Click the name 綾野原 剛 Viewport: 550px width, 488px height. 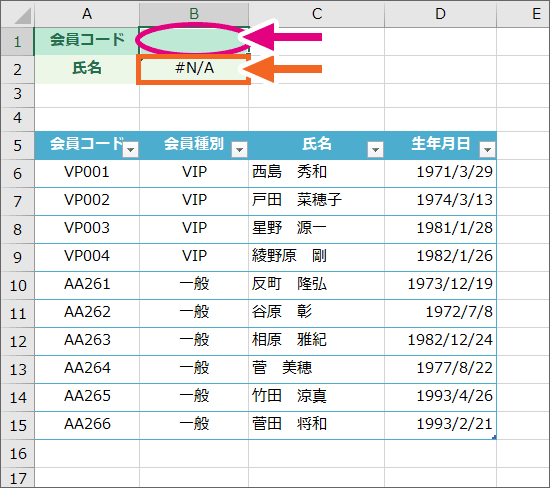tap(289, 256)
